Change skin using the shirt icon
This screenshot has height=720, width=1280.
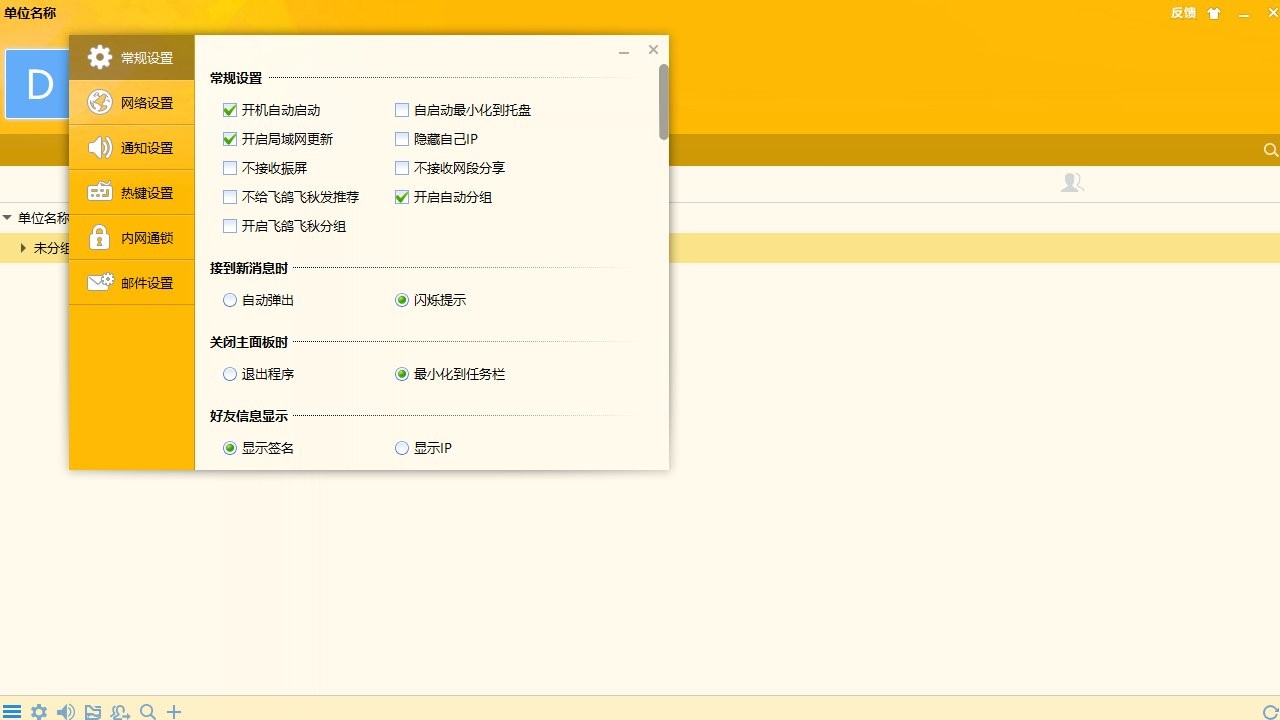point(1214,13)
